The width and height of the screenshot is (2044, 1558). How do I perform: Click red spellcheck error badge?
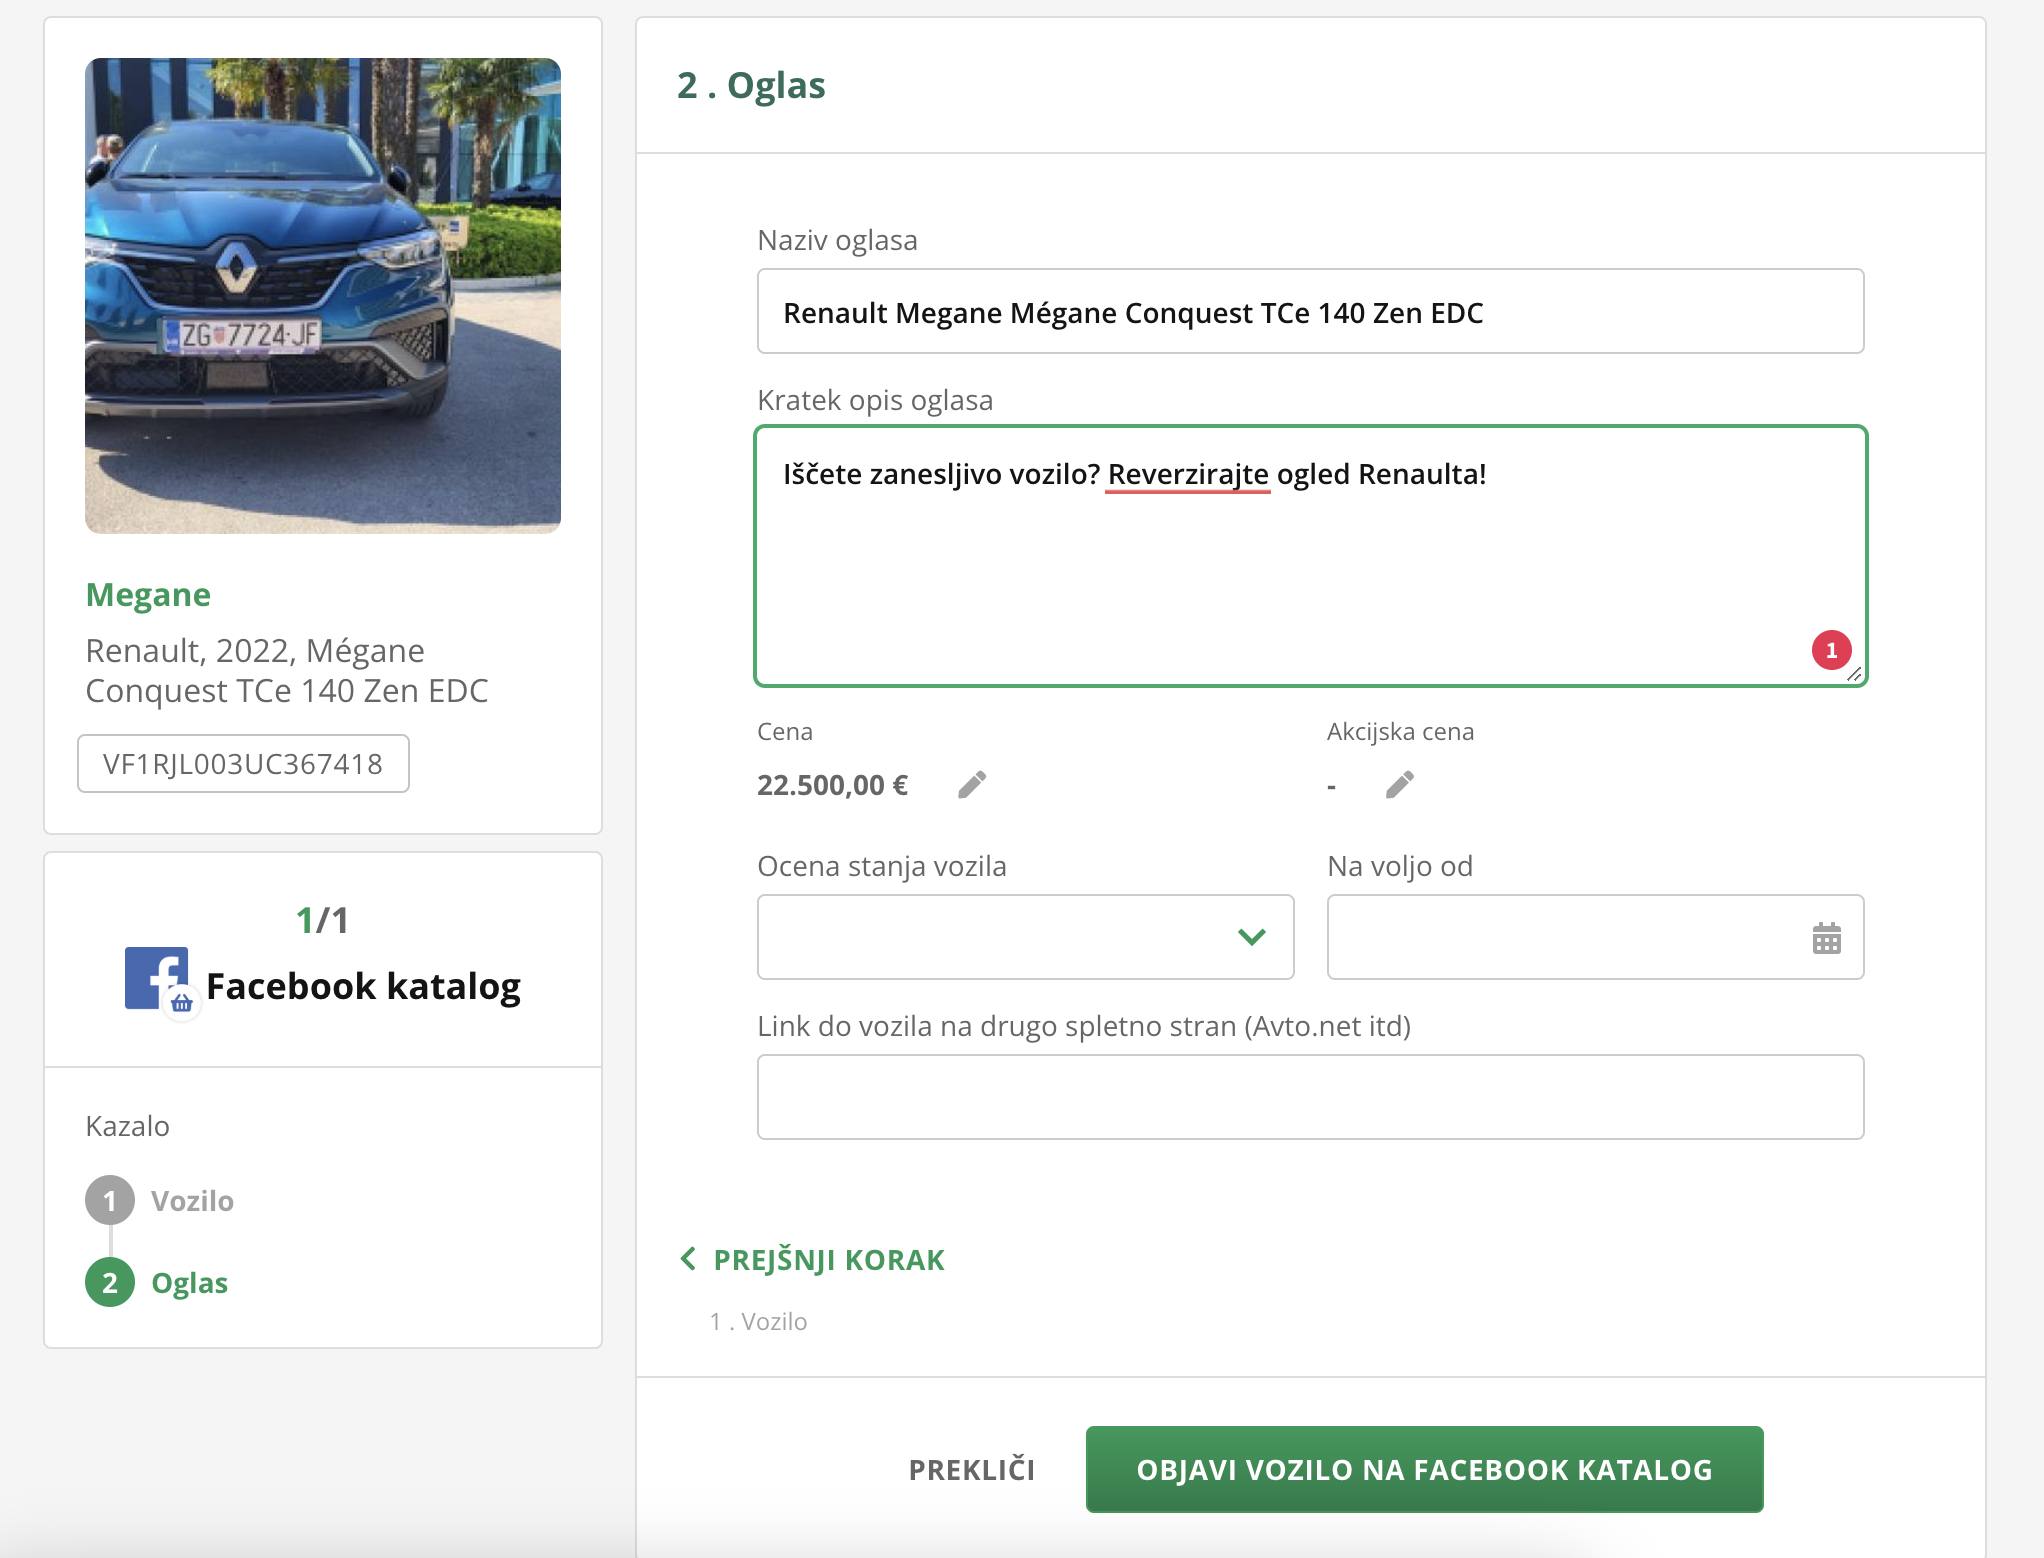[1831, 651]
